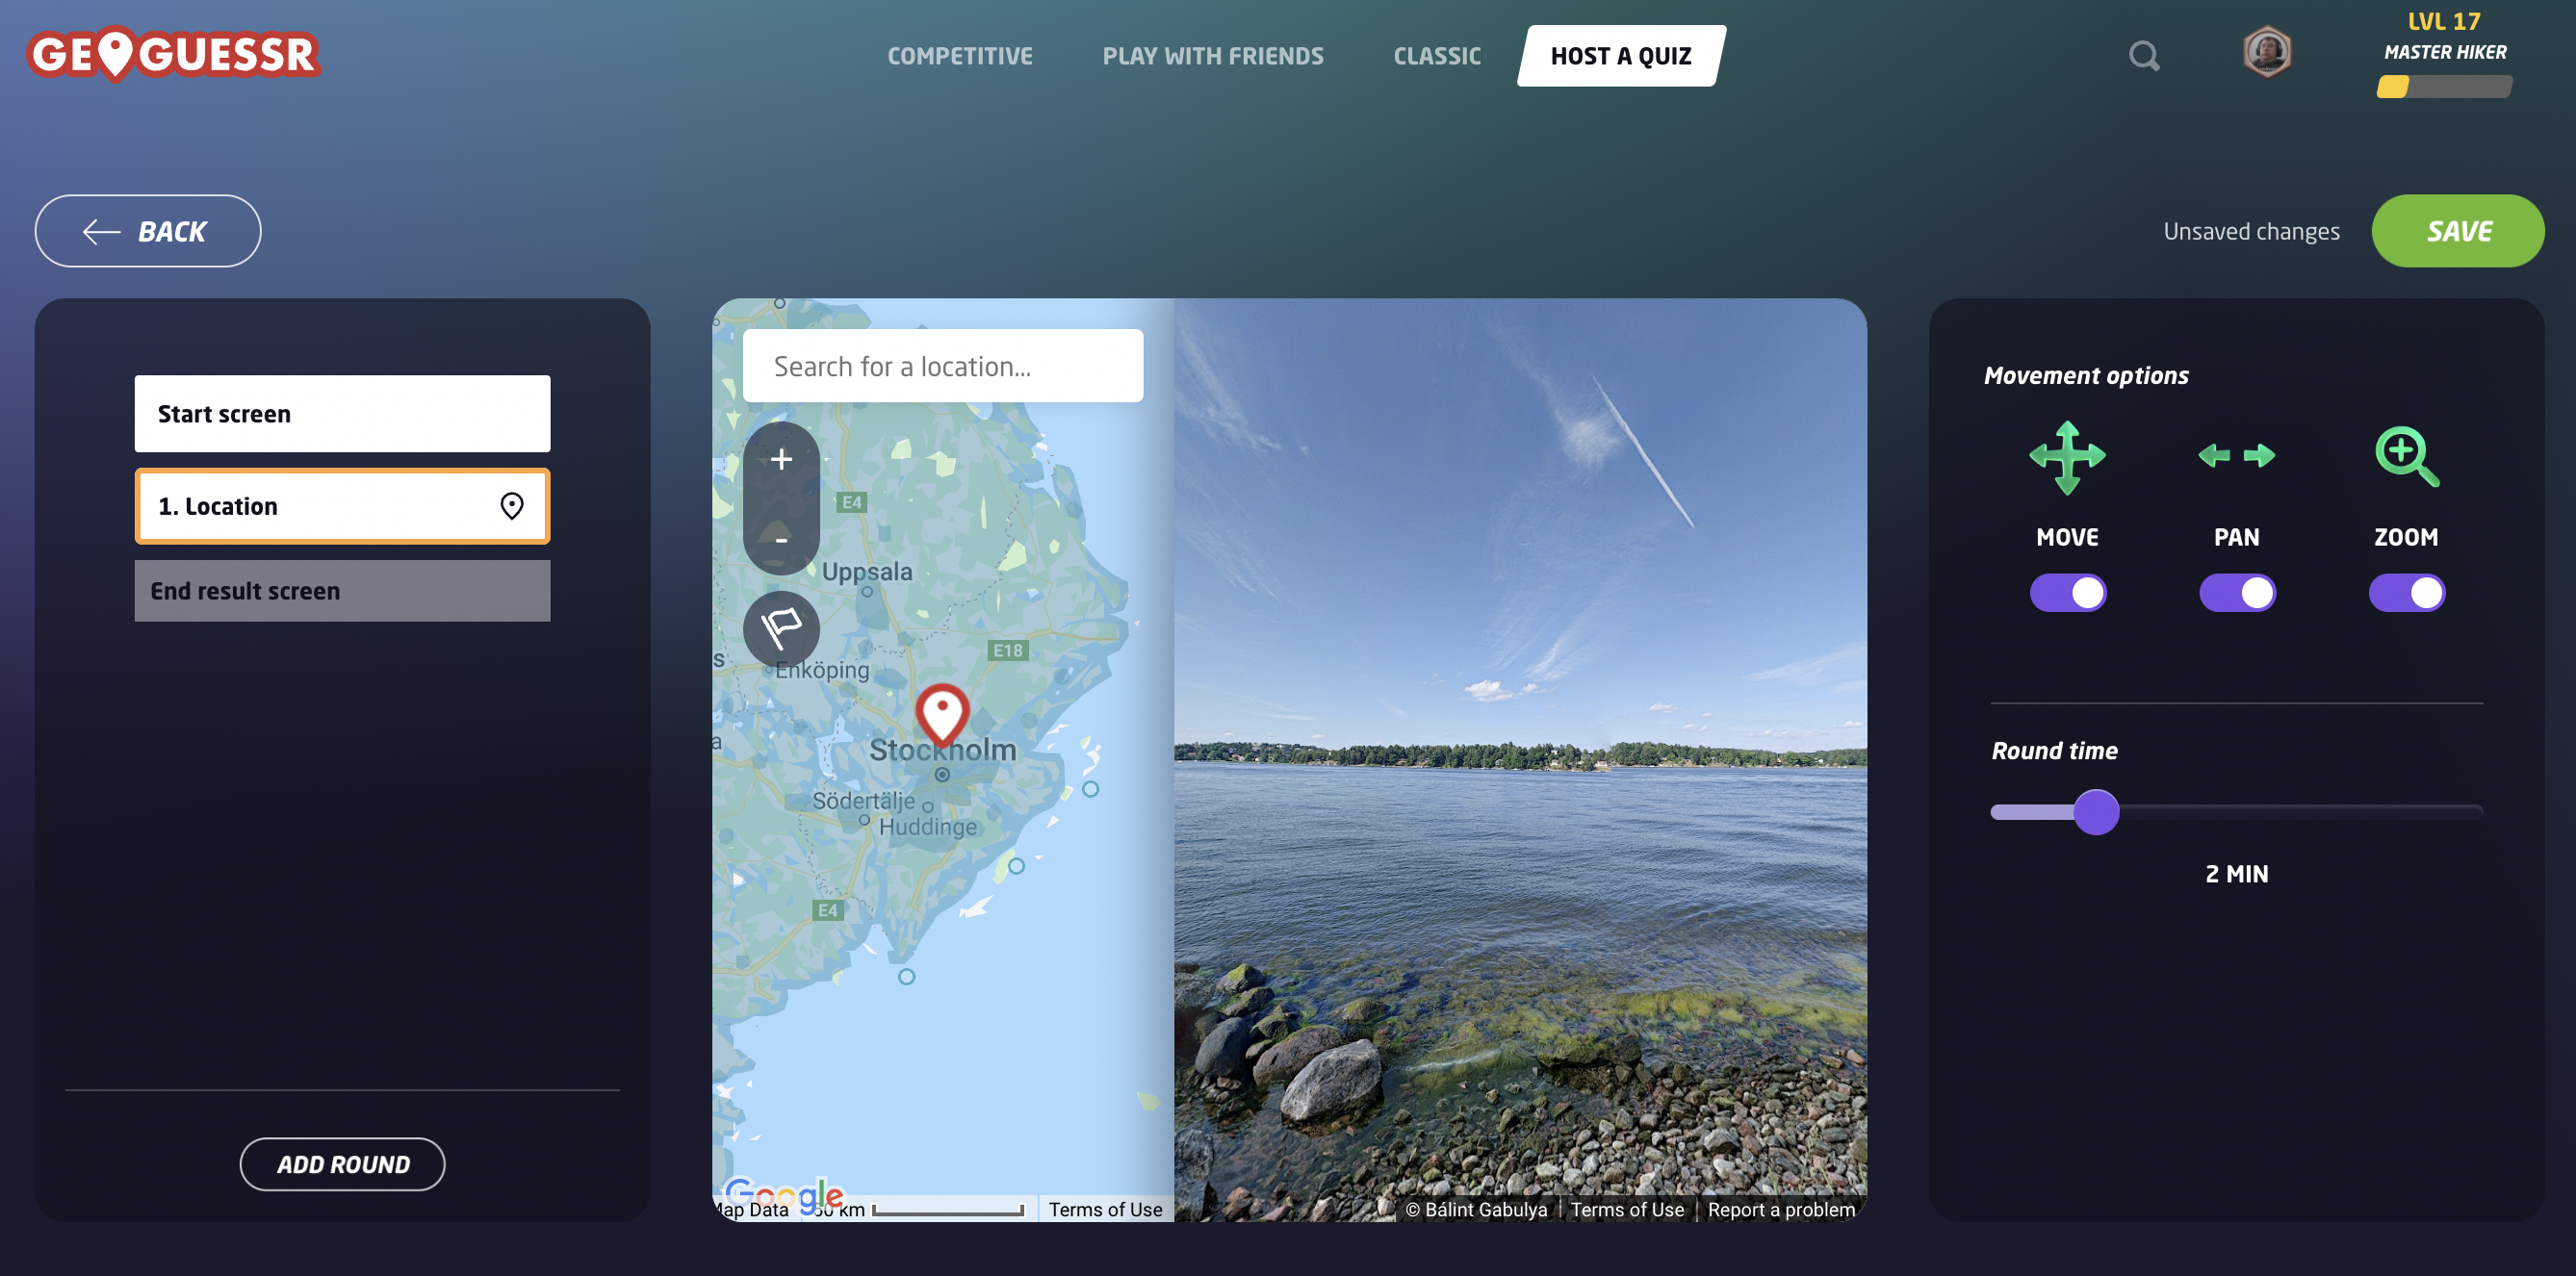The image size is (2576, 1276).
Task: Turn off the Pan toggle
Action: [2236, 593]
